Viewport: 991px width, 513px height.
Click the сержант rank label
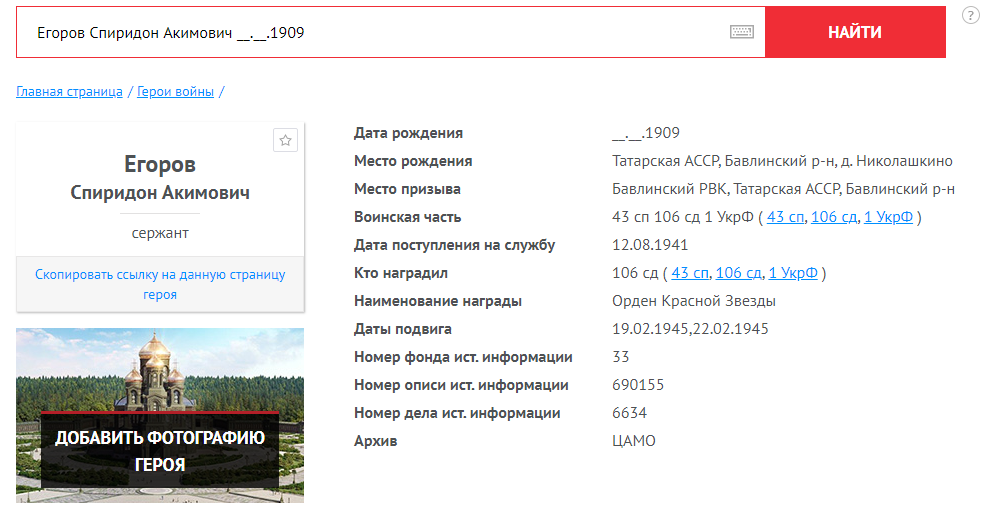(160, 233)
